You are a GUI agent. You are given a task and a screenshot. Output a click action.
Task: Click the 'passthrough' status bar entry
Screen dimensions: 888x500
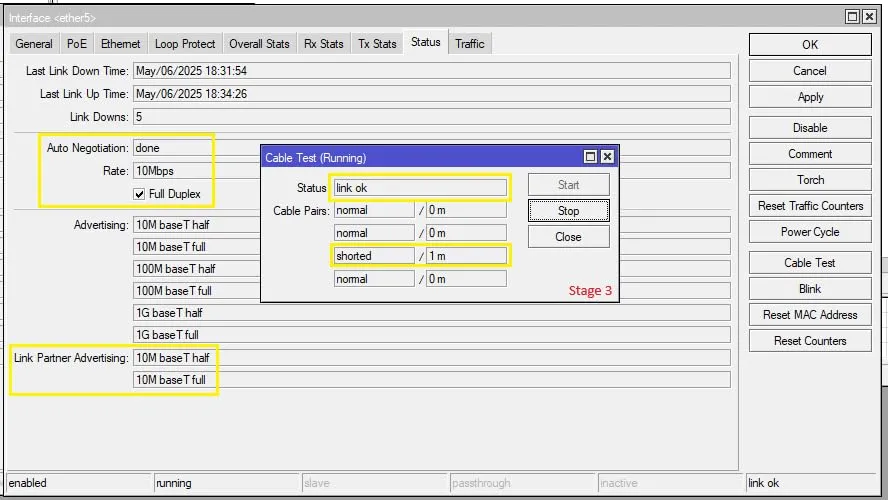click(522, 483)
